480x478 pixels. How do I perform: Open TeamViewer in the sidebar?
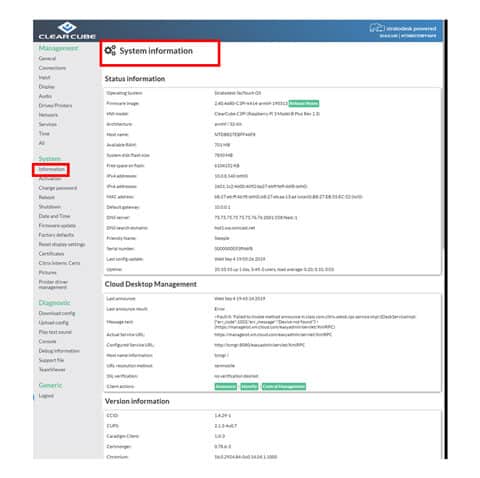click(x=52, y=369)
